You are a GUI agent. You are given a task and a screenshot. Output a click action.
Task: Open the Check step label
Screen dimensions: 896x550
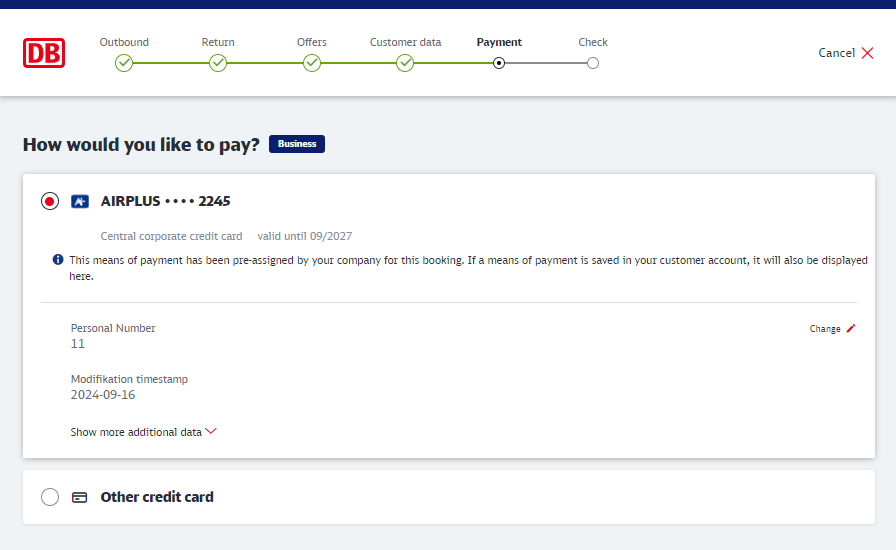pos(593,42)
